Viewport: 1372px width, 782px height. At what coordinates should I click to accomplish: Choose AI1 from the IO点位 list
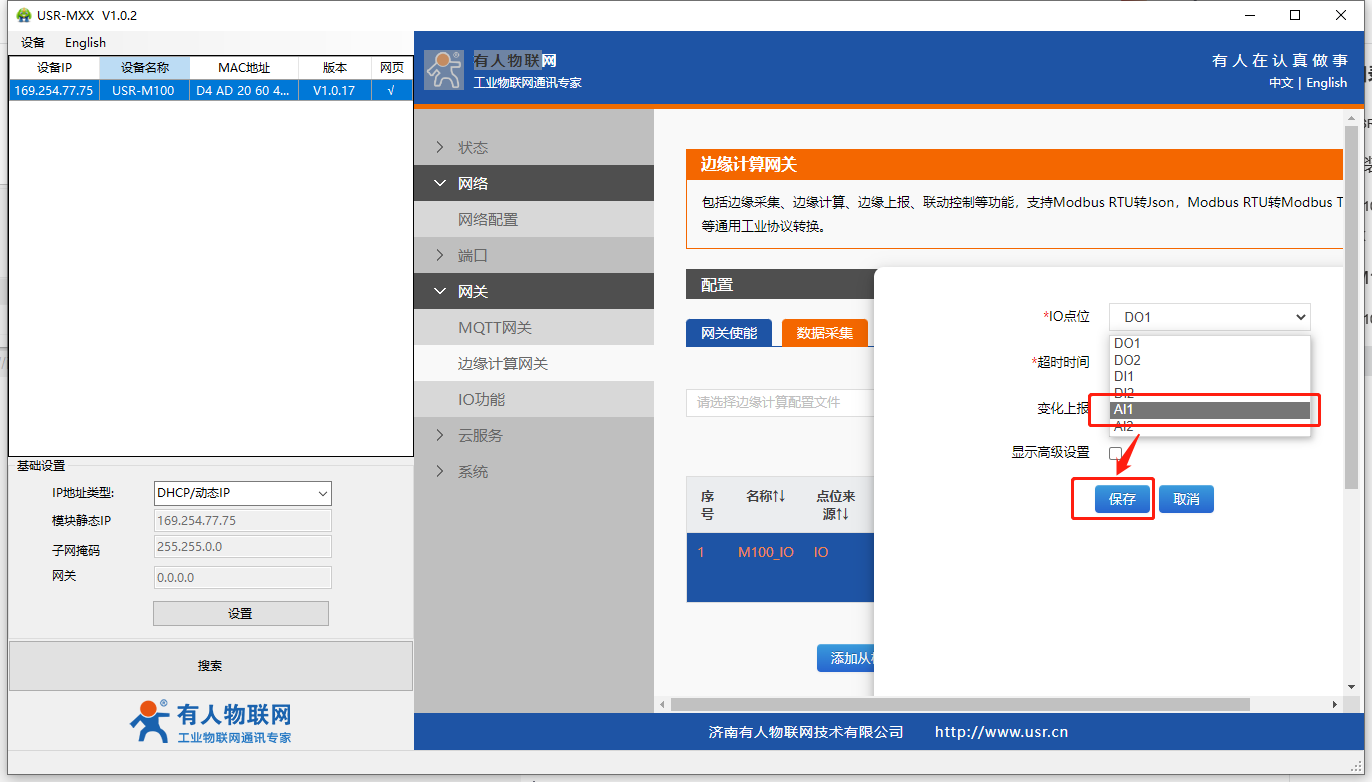[1210, 410]
